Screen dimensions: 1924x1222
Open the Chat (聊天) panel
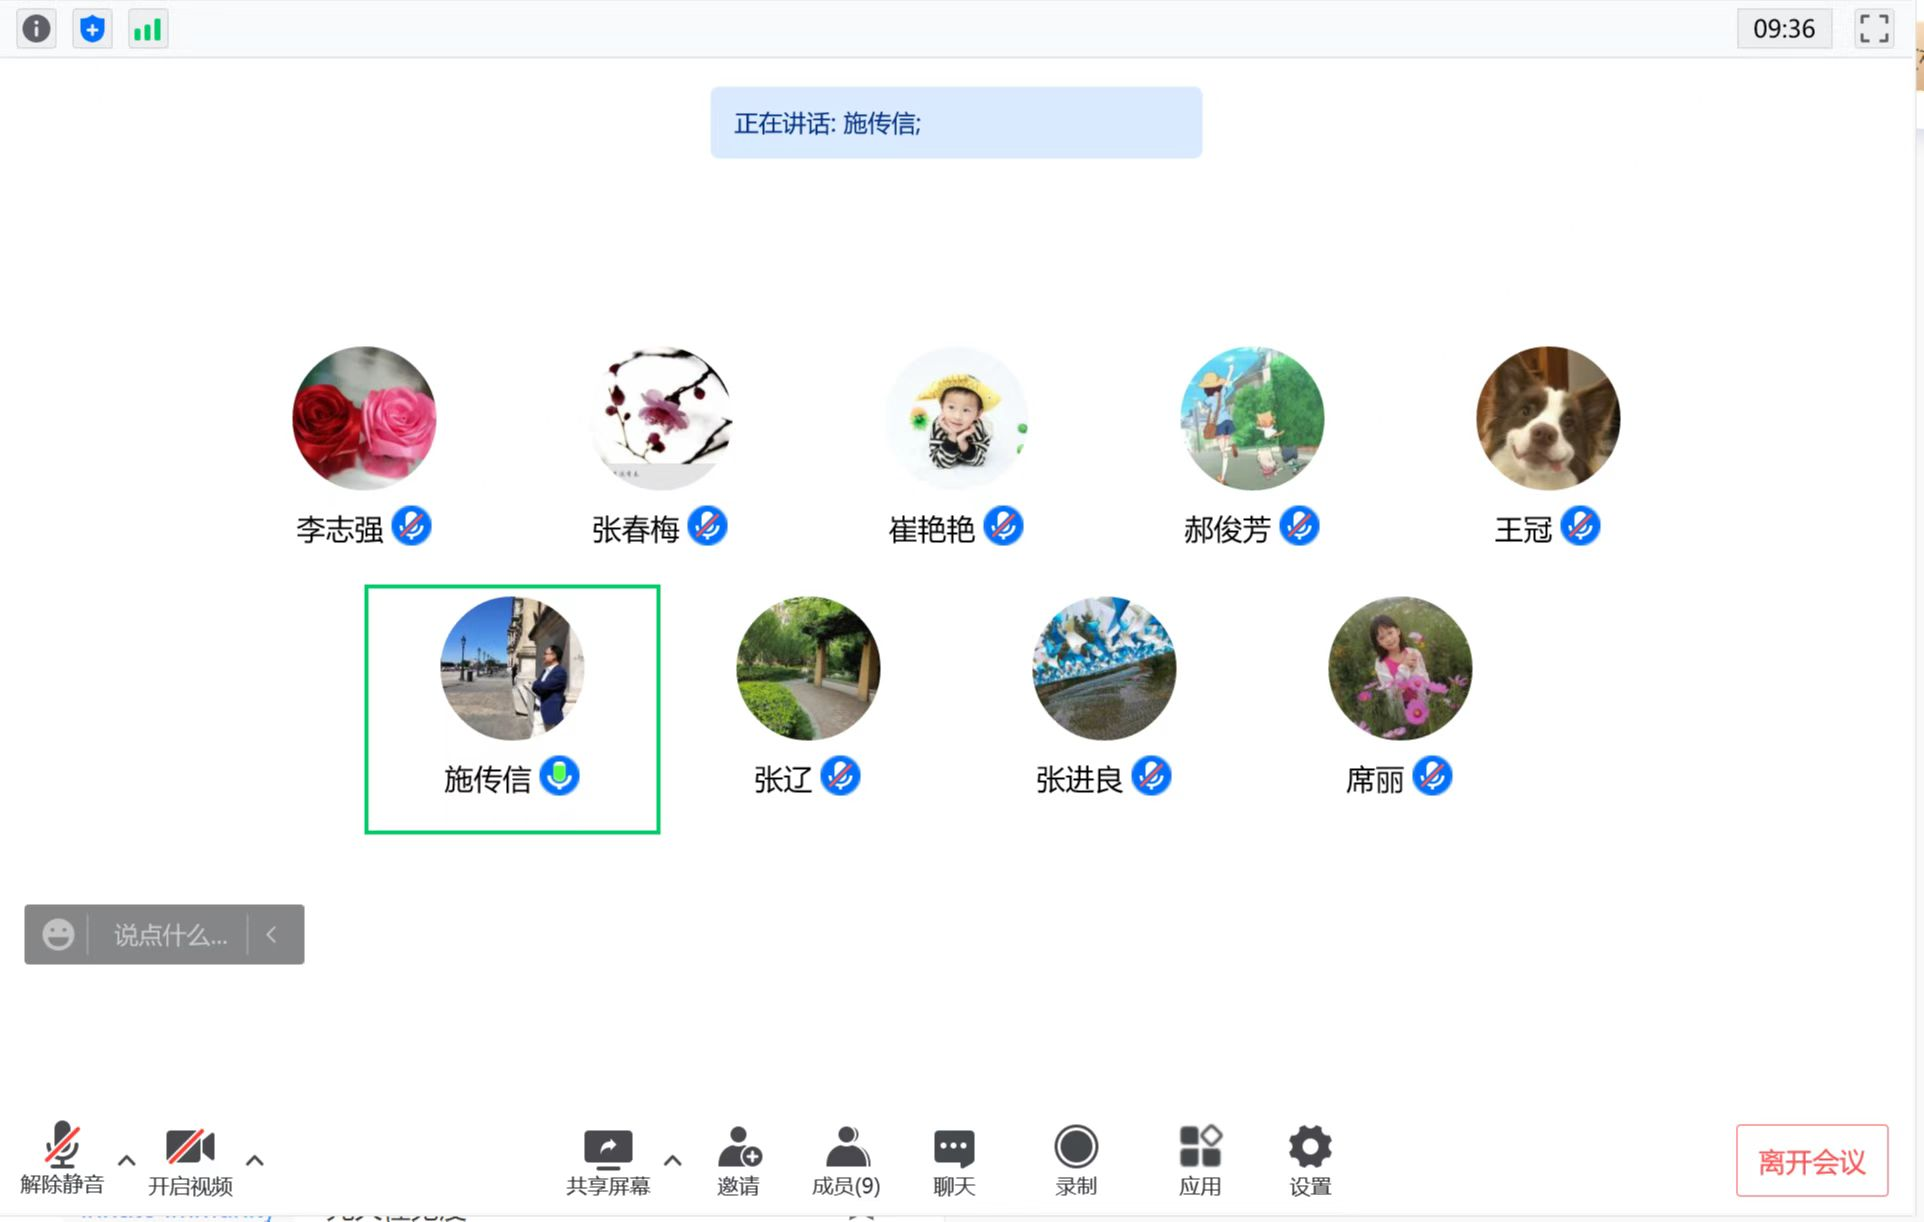(x=954, y=1162)
